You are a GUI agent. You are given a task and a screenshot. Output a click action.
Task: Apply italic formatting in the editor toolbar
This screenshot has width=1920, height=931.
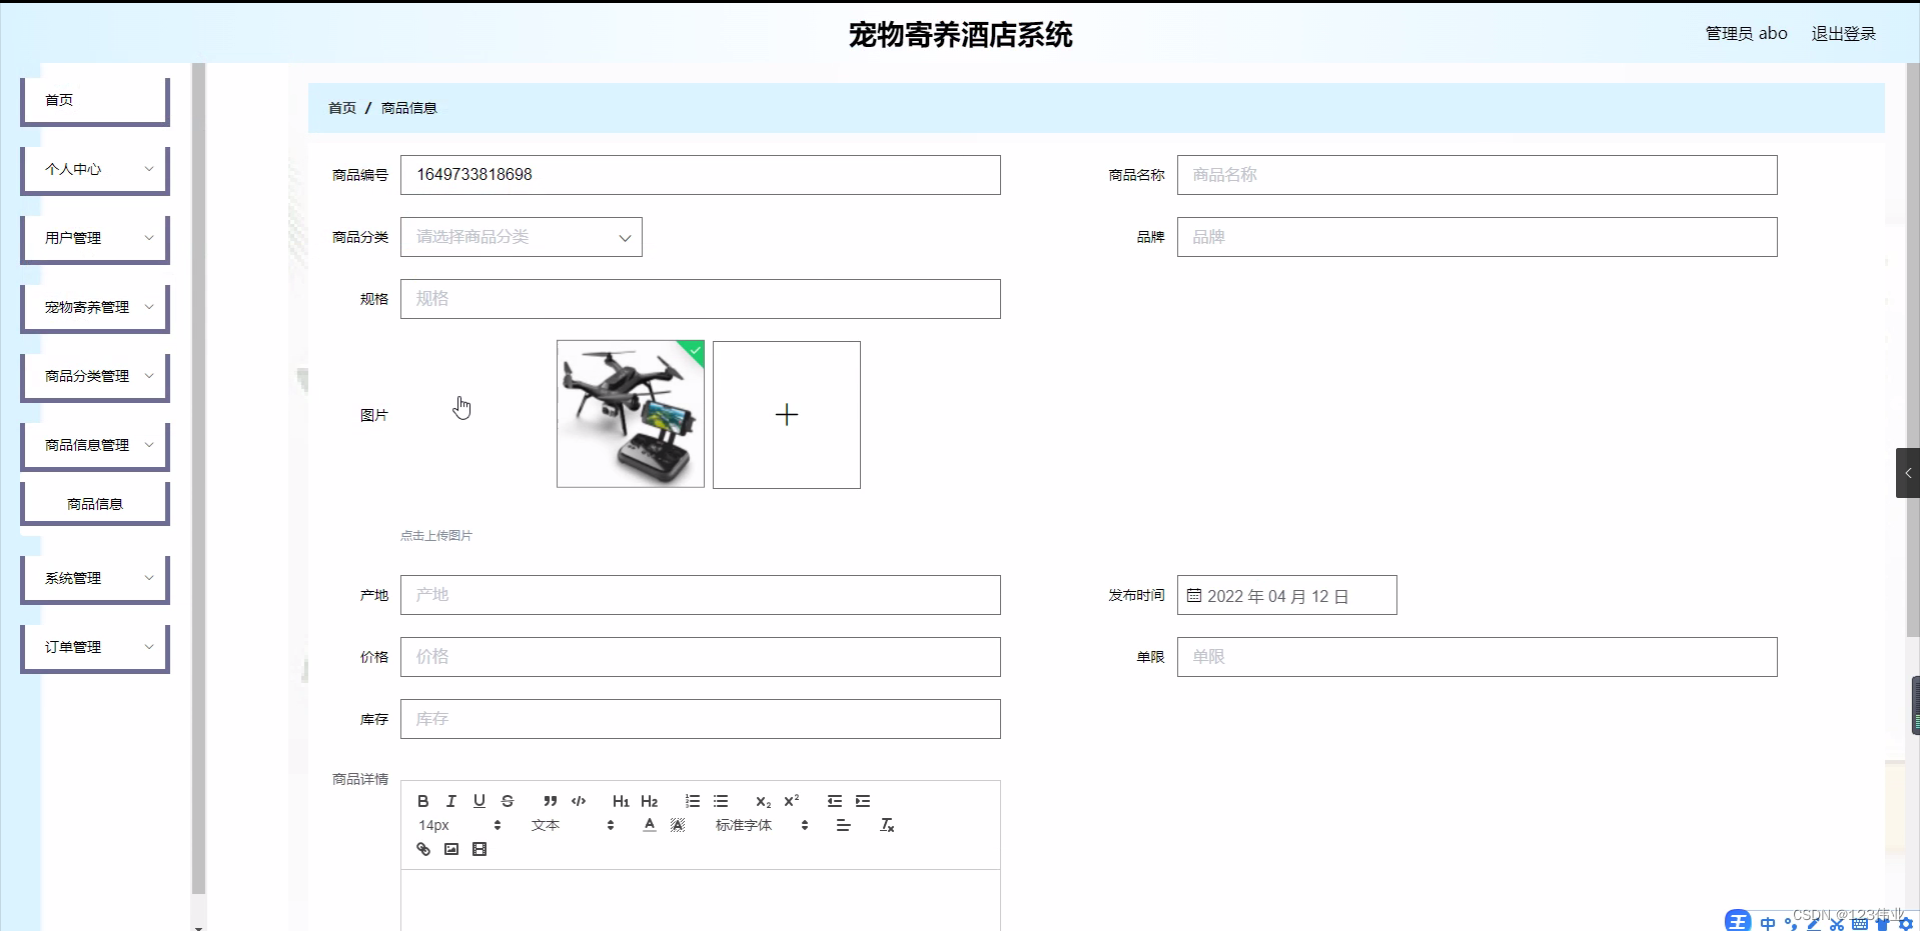451,801
